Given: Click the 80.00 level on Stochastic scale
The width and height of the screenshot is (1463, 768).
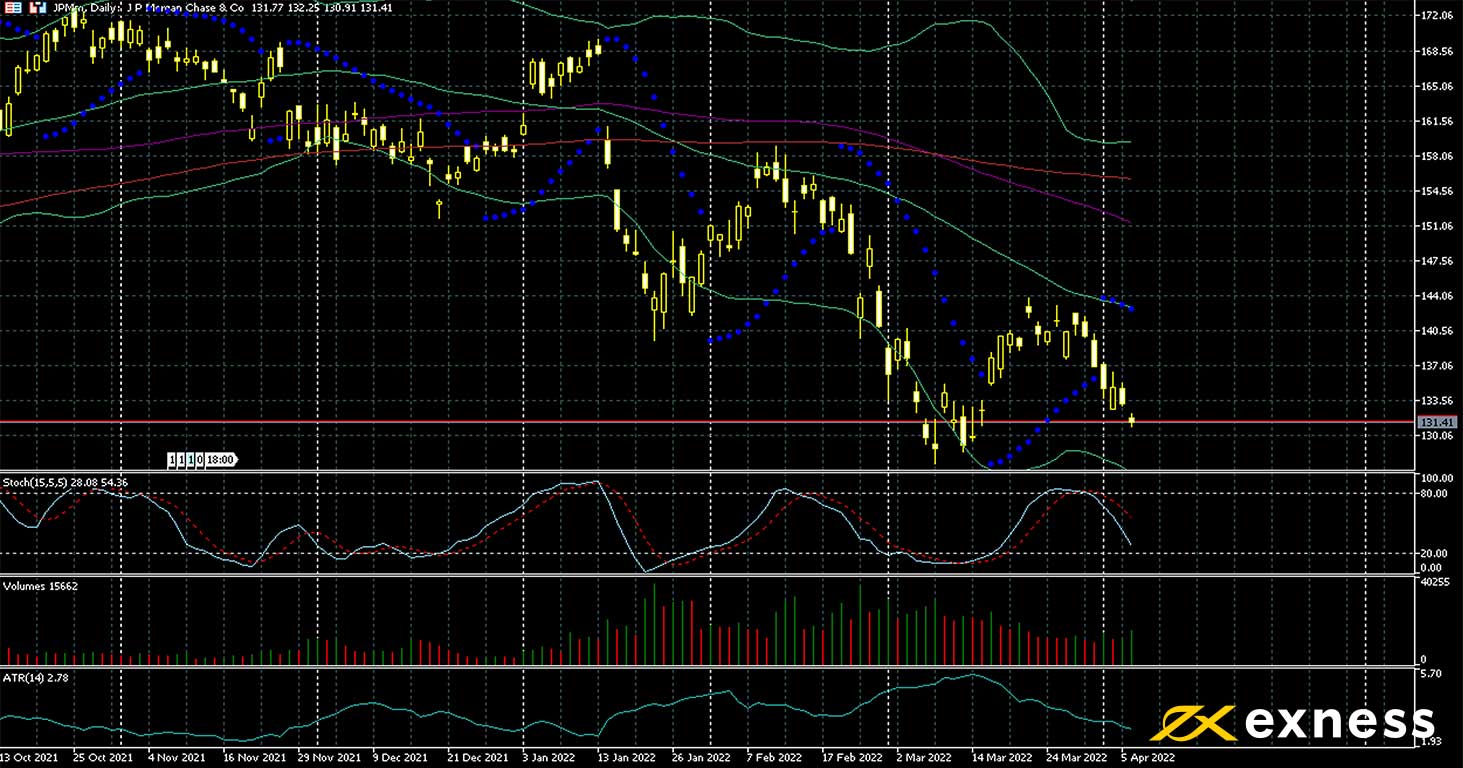Looking at the screenshot, I should [x=1434, y=493].
